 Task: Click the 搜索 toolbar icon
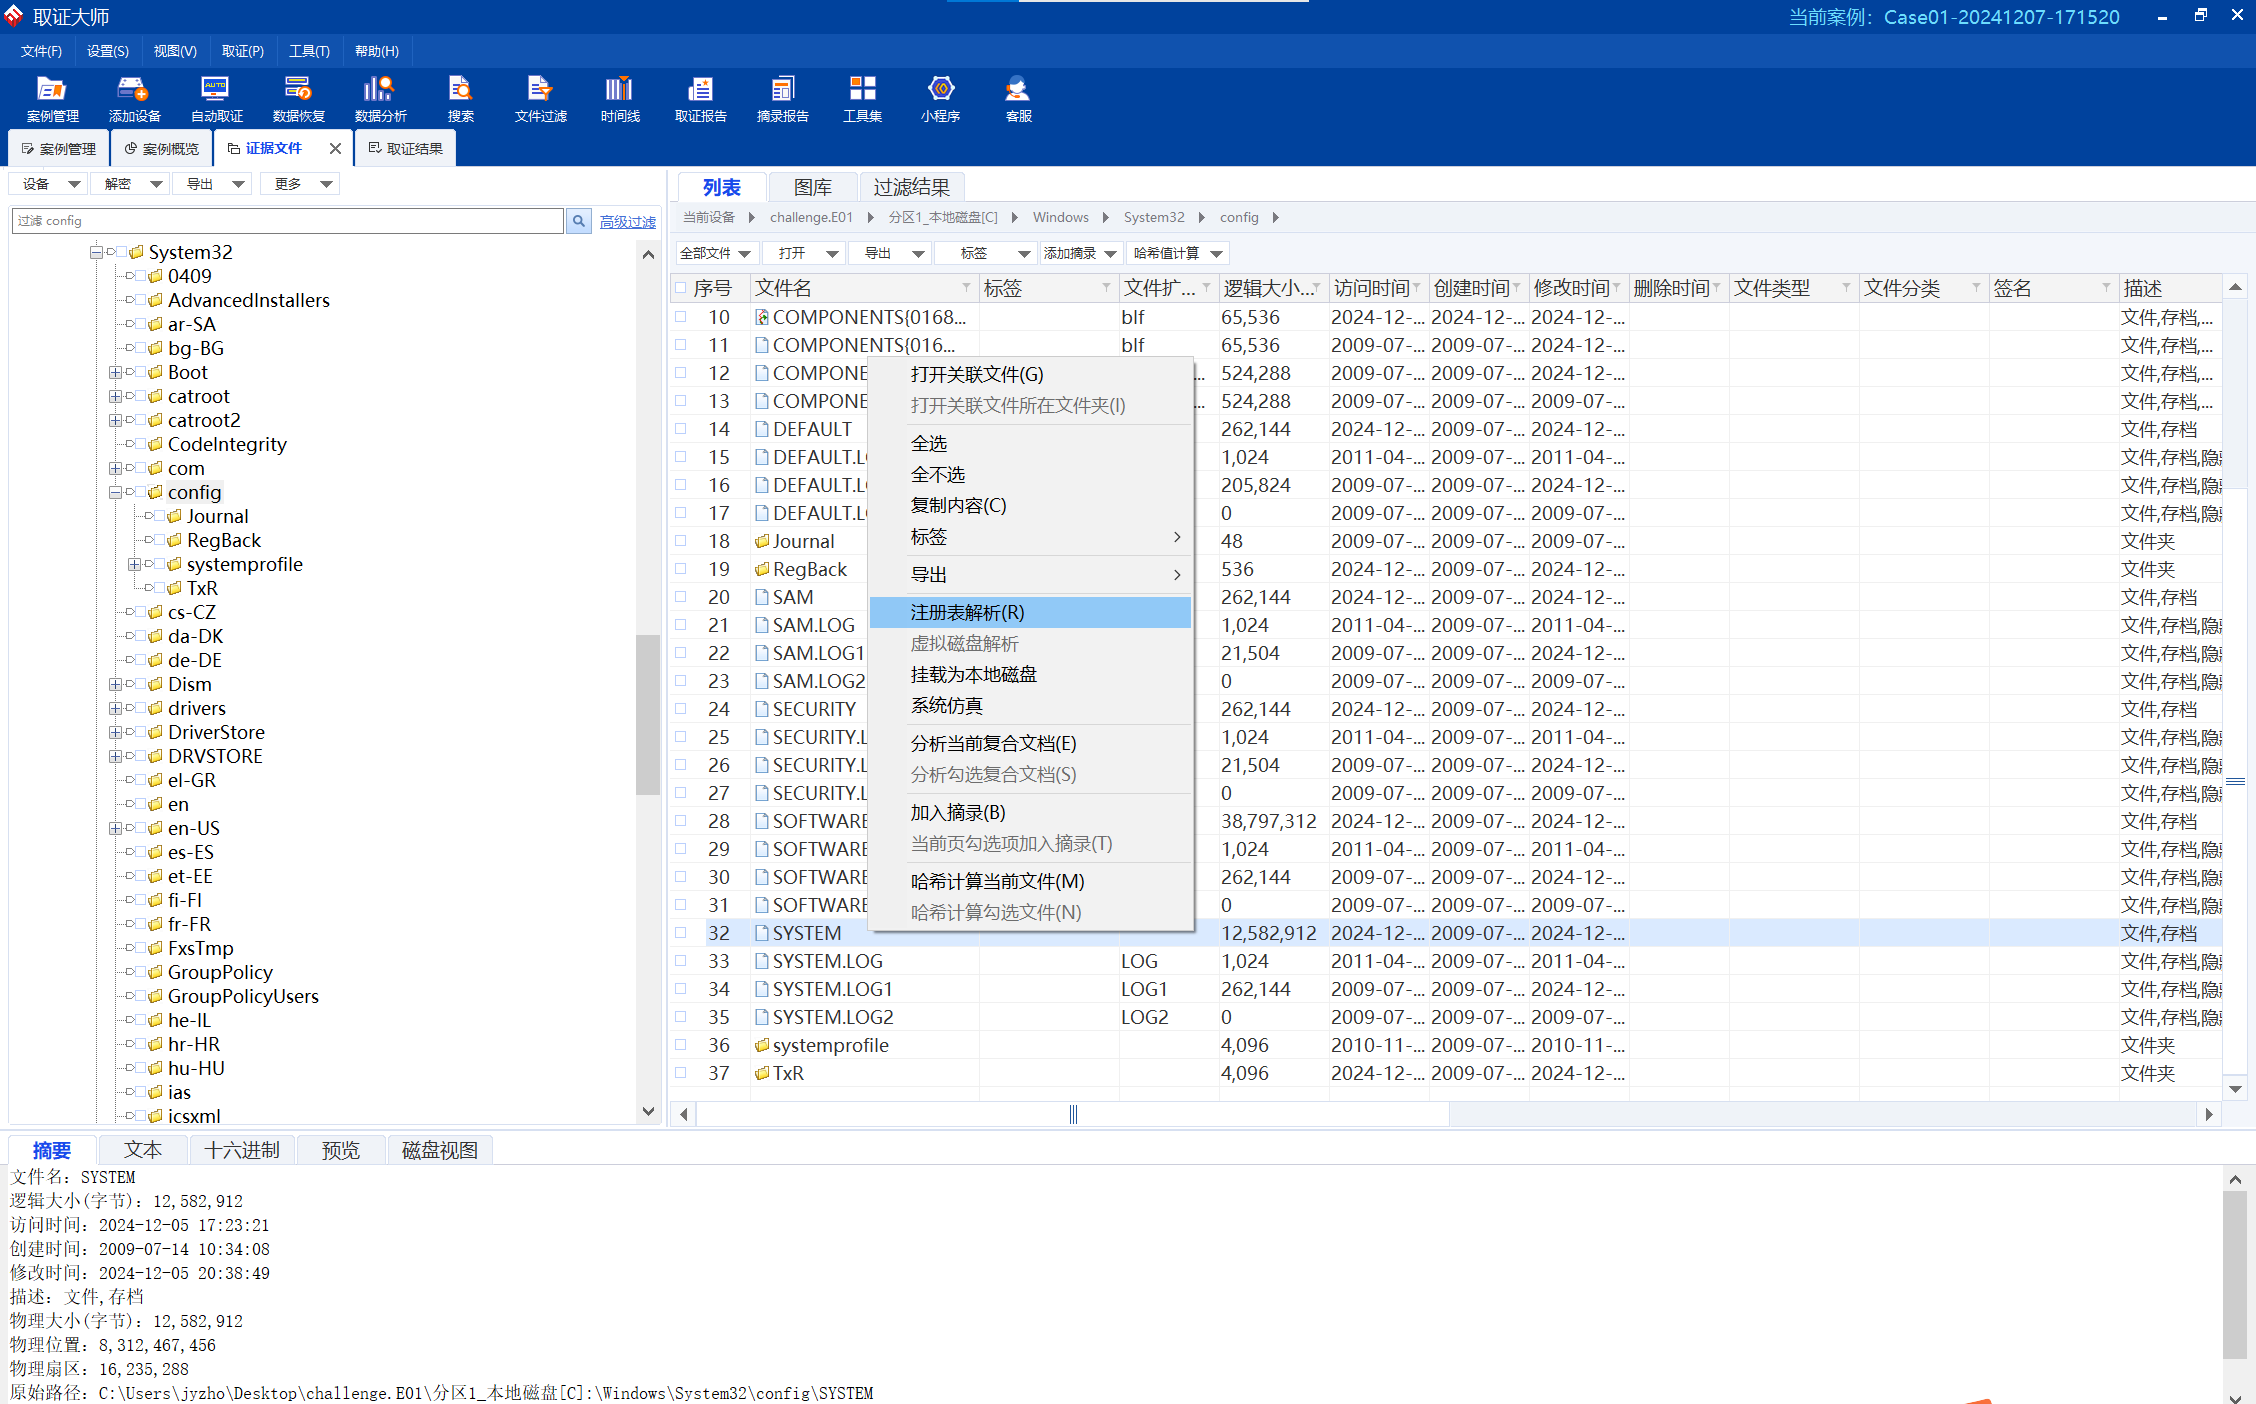[x=460, y=99]
